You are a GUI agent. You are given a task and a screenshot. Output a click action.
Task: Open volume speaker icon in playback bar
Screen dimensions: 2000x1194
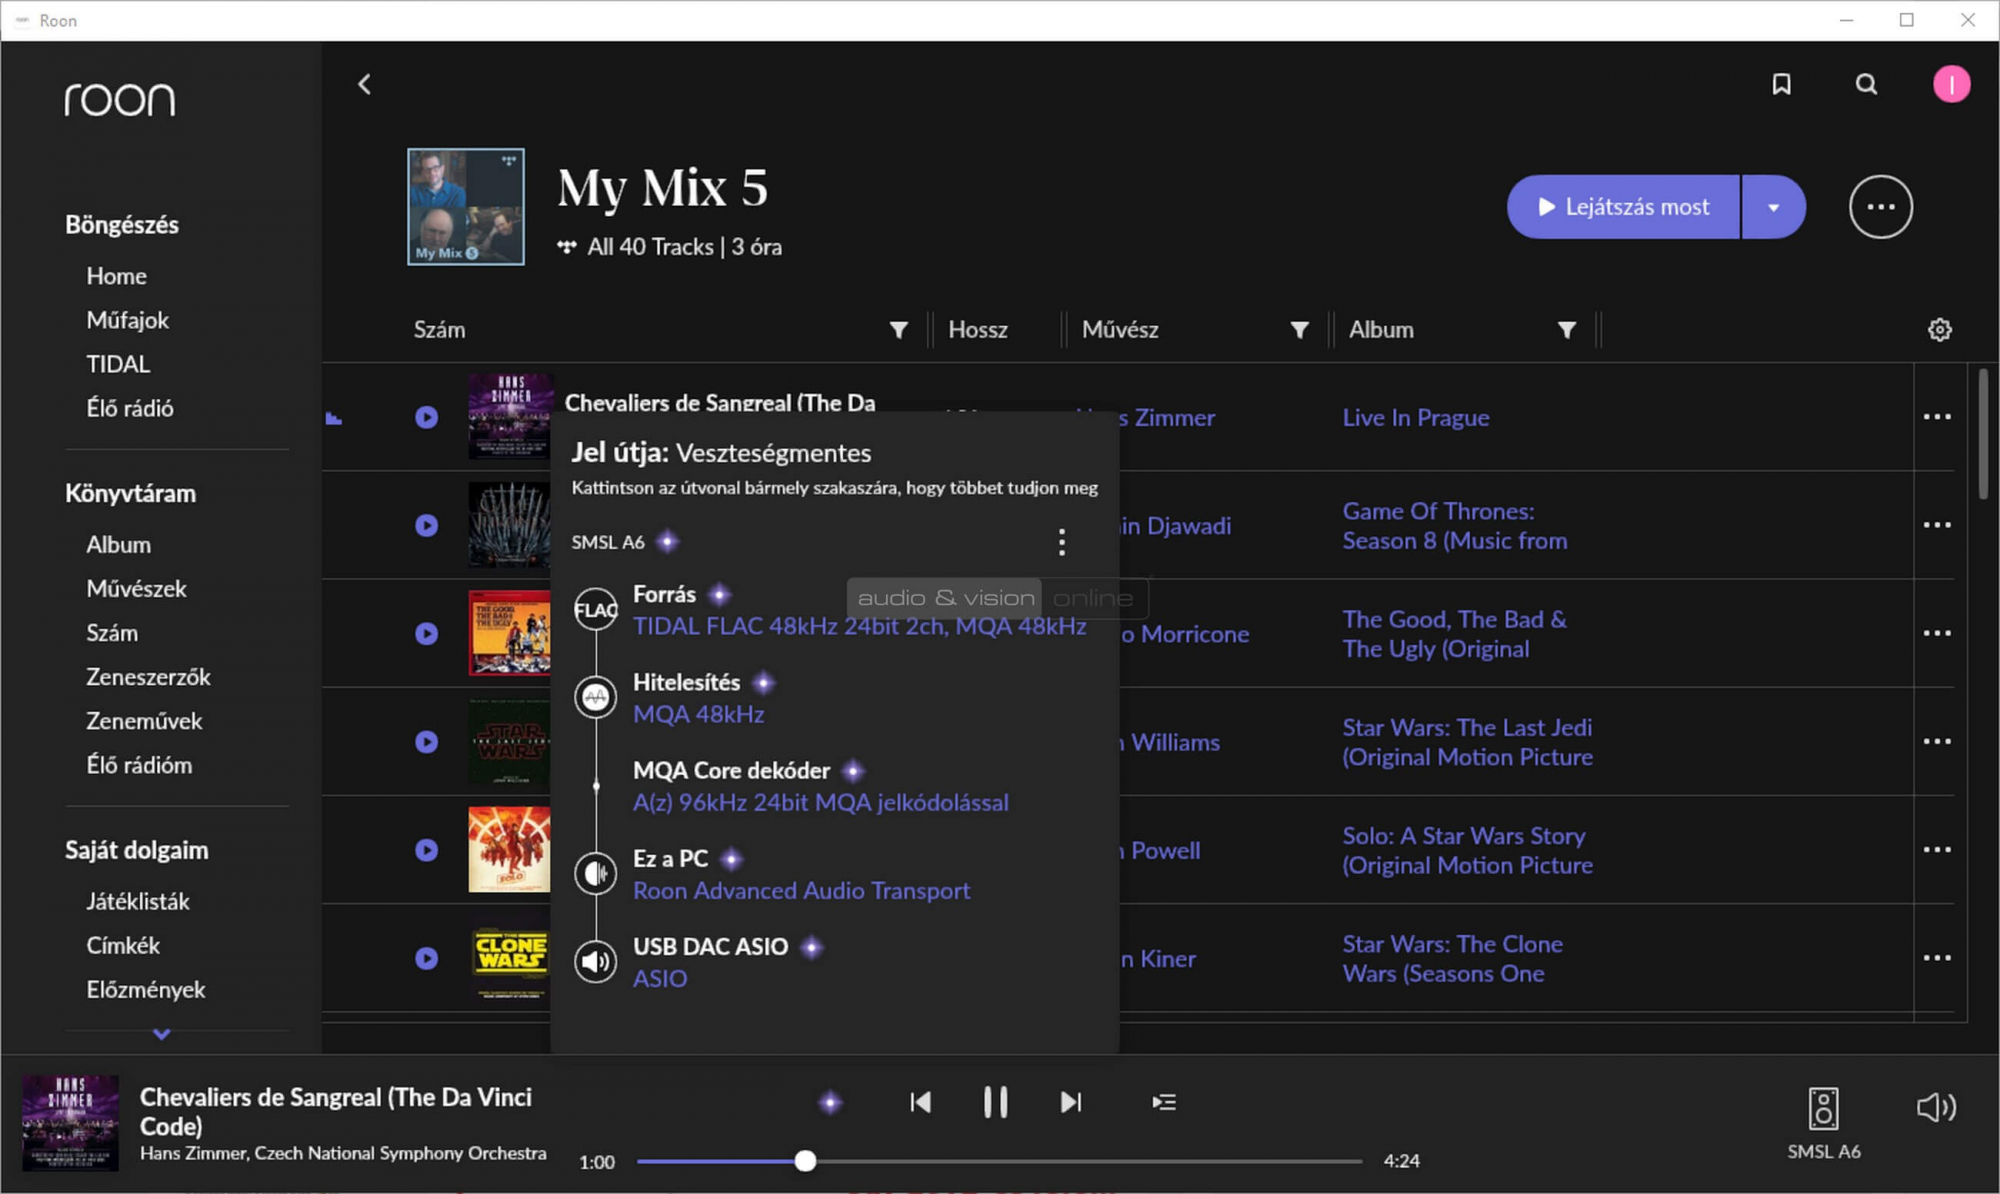1936,1107
